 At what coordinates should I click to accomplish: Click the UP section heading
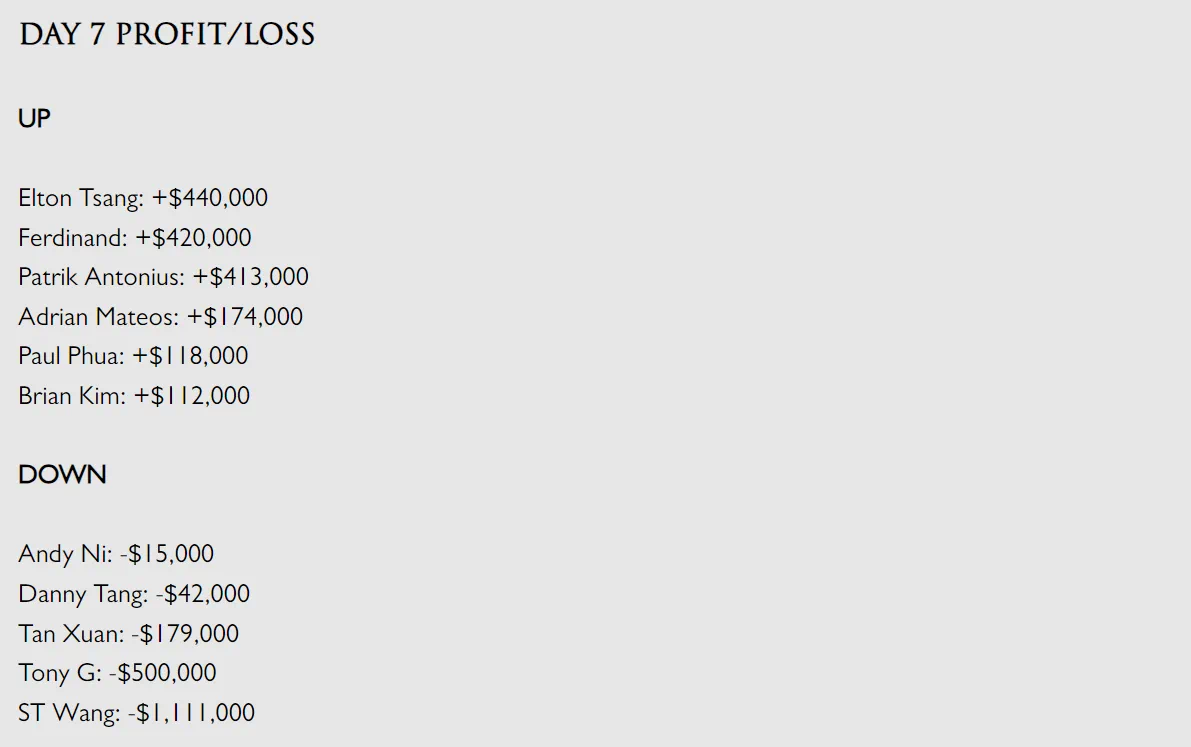pos(34,119)
